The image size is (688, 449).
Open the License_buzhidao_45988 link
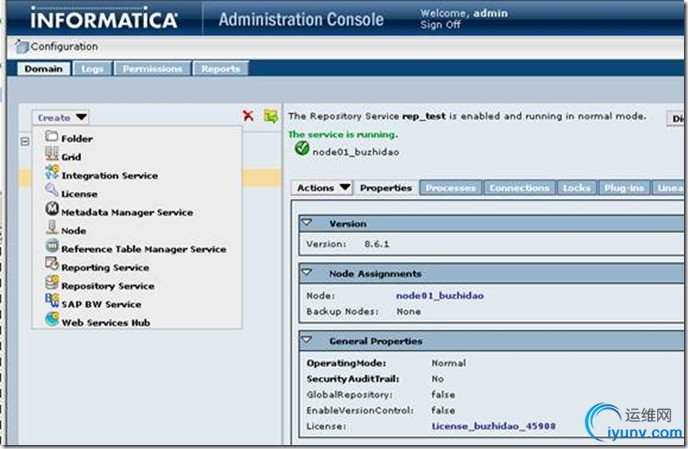click(494, 426)
